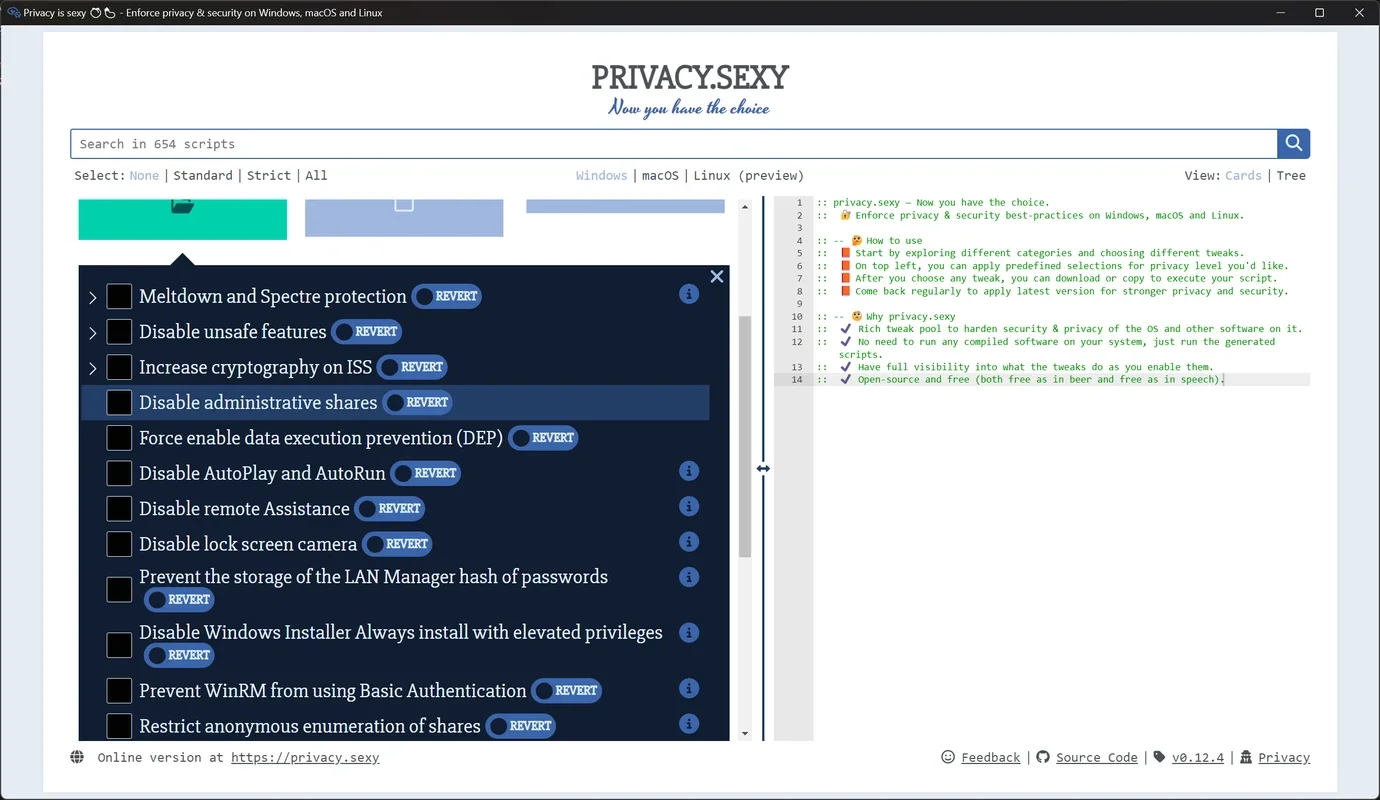Screen dimensions: 1380x800
Task: Click the icon beside Privacy link
Action: [1246, 757]
